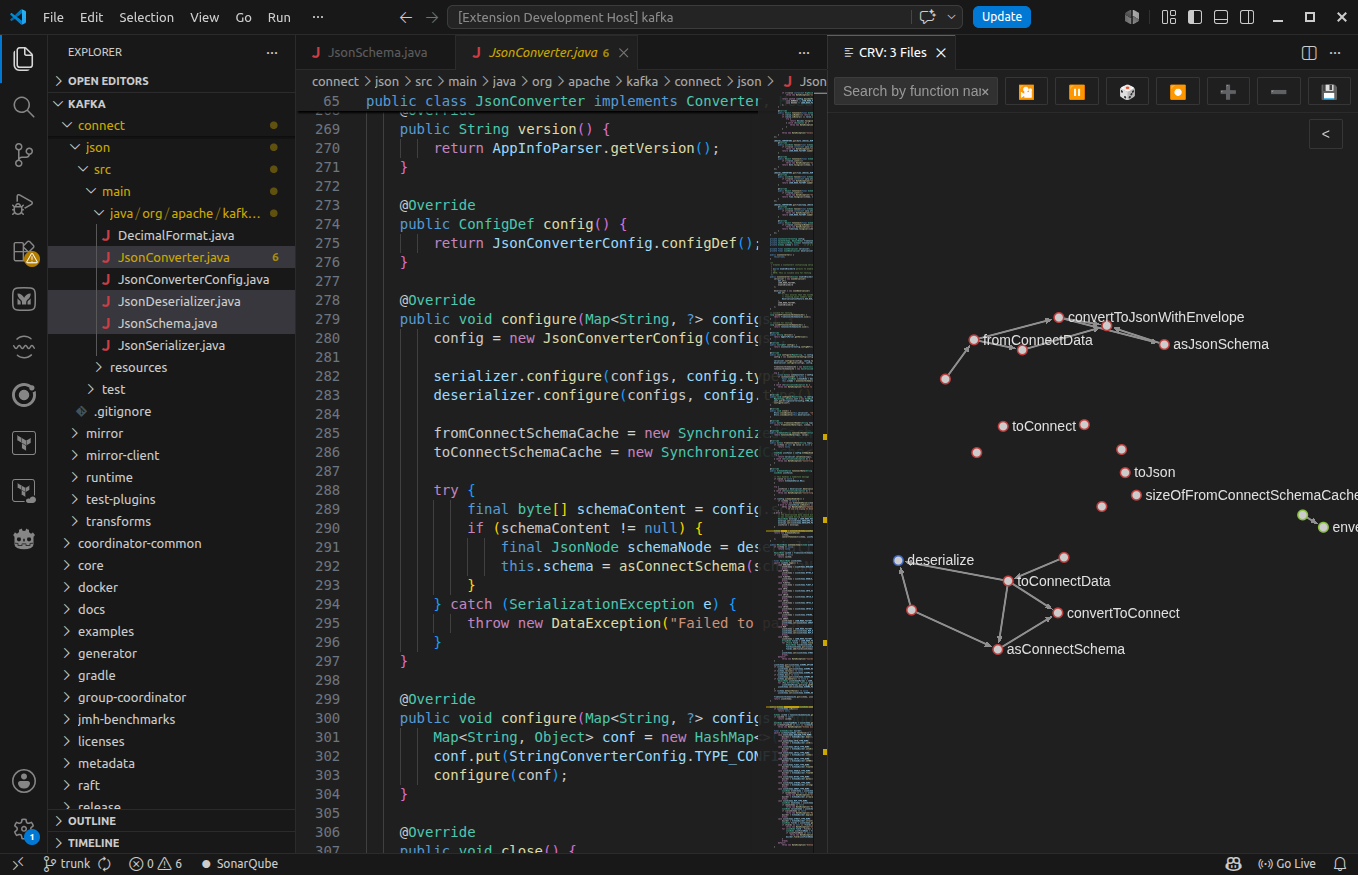
Task: Open the Accounts menu in the activity bar
Action: [x=23, y=781]
